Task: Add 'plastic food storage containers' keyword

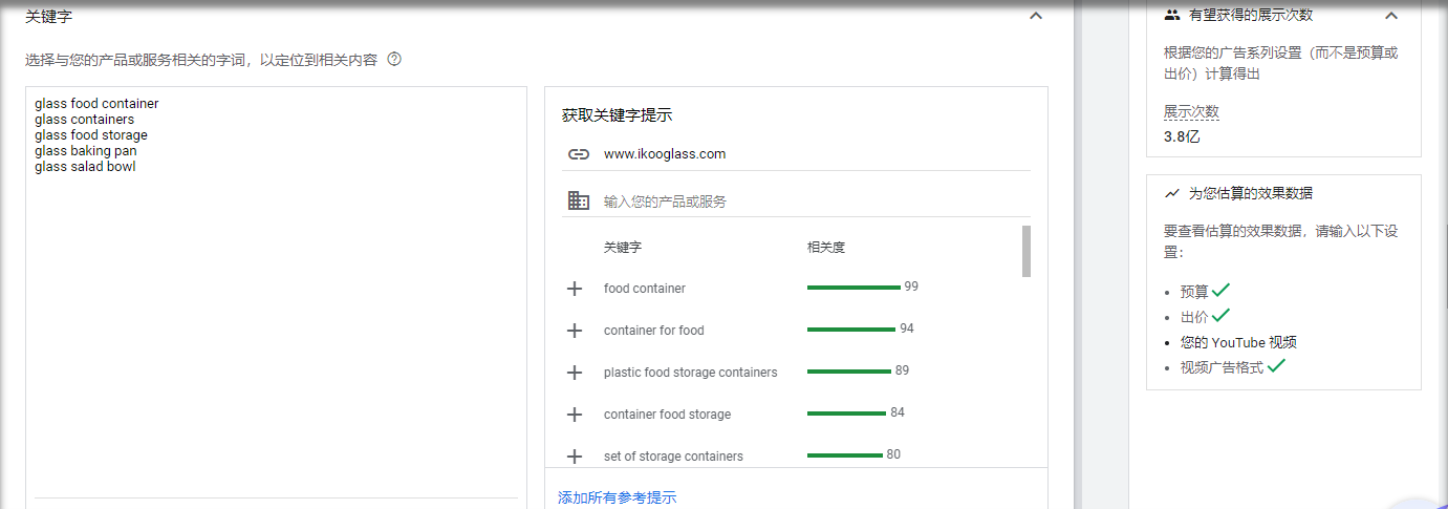Action: coord(574,373)
